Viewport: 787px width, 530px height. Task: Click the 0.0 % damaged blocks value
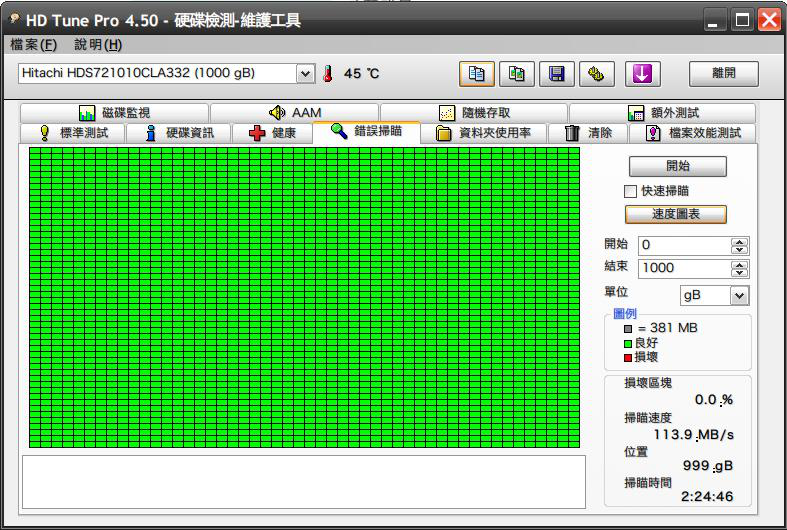[x=714, y=400]
